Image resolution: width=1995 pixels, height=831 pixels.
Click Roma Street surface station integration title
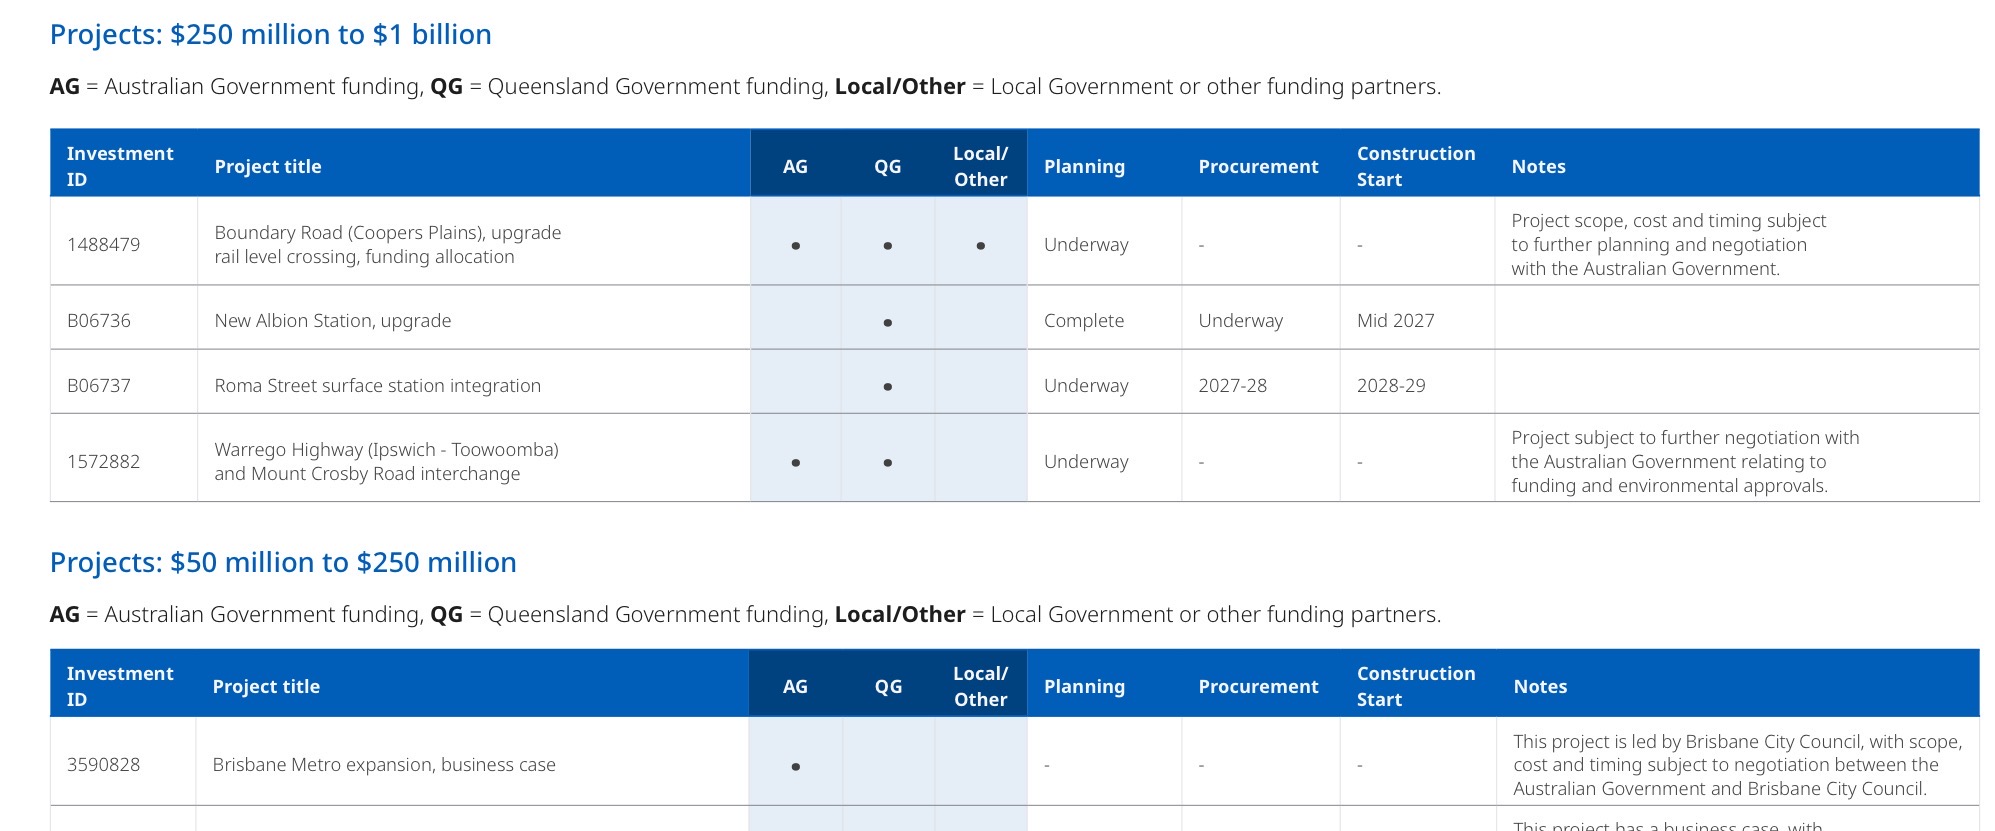point(378,386)
